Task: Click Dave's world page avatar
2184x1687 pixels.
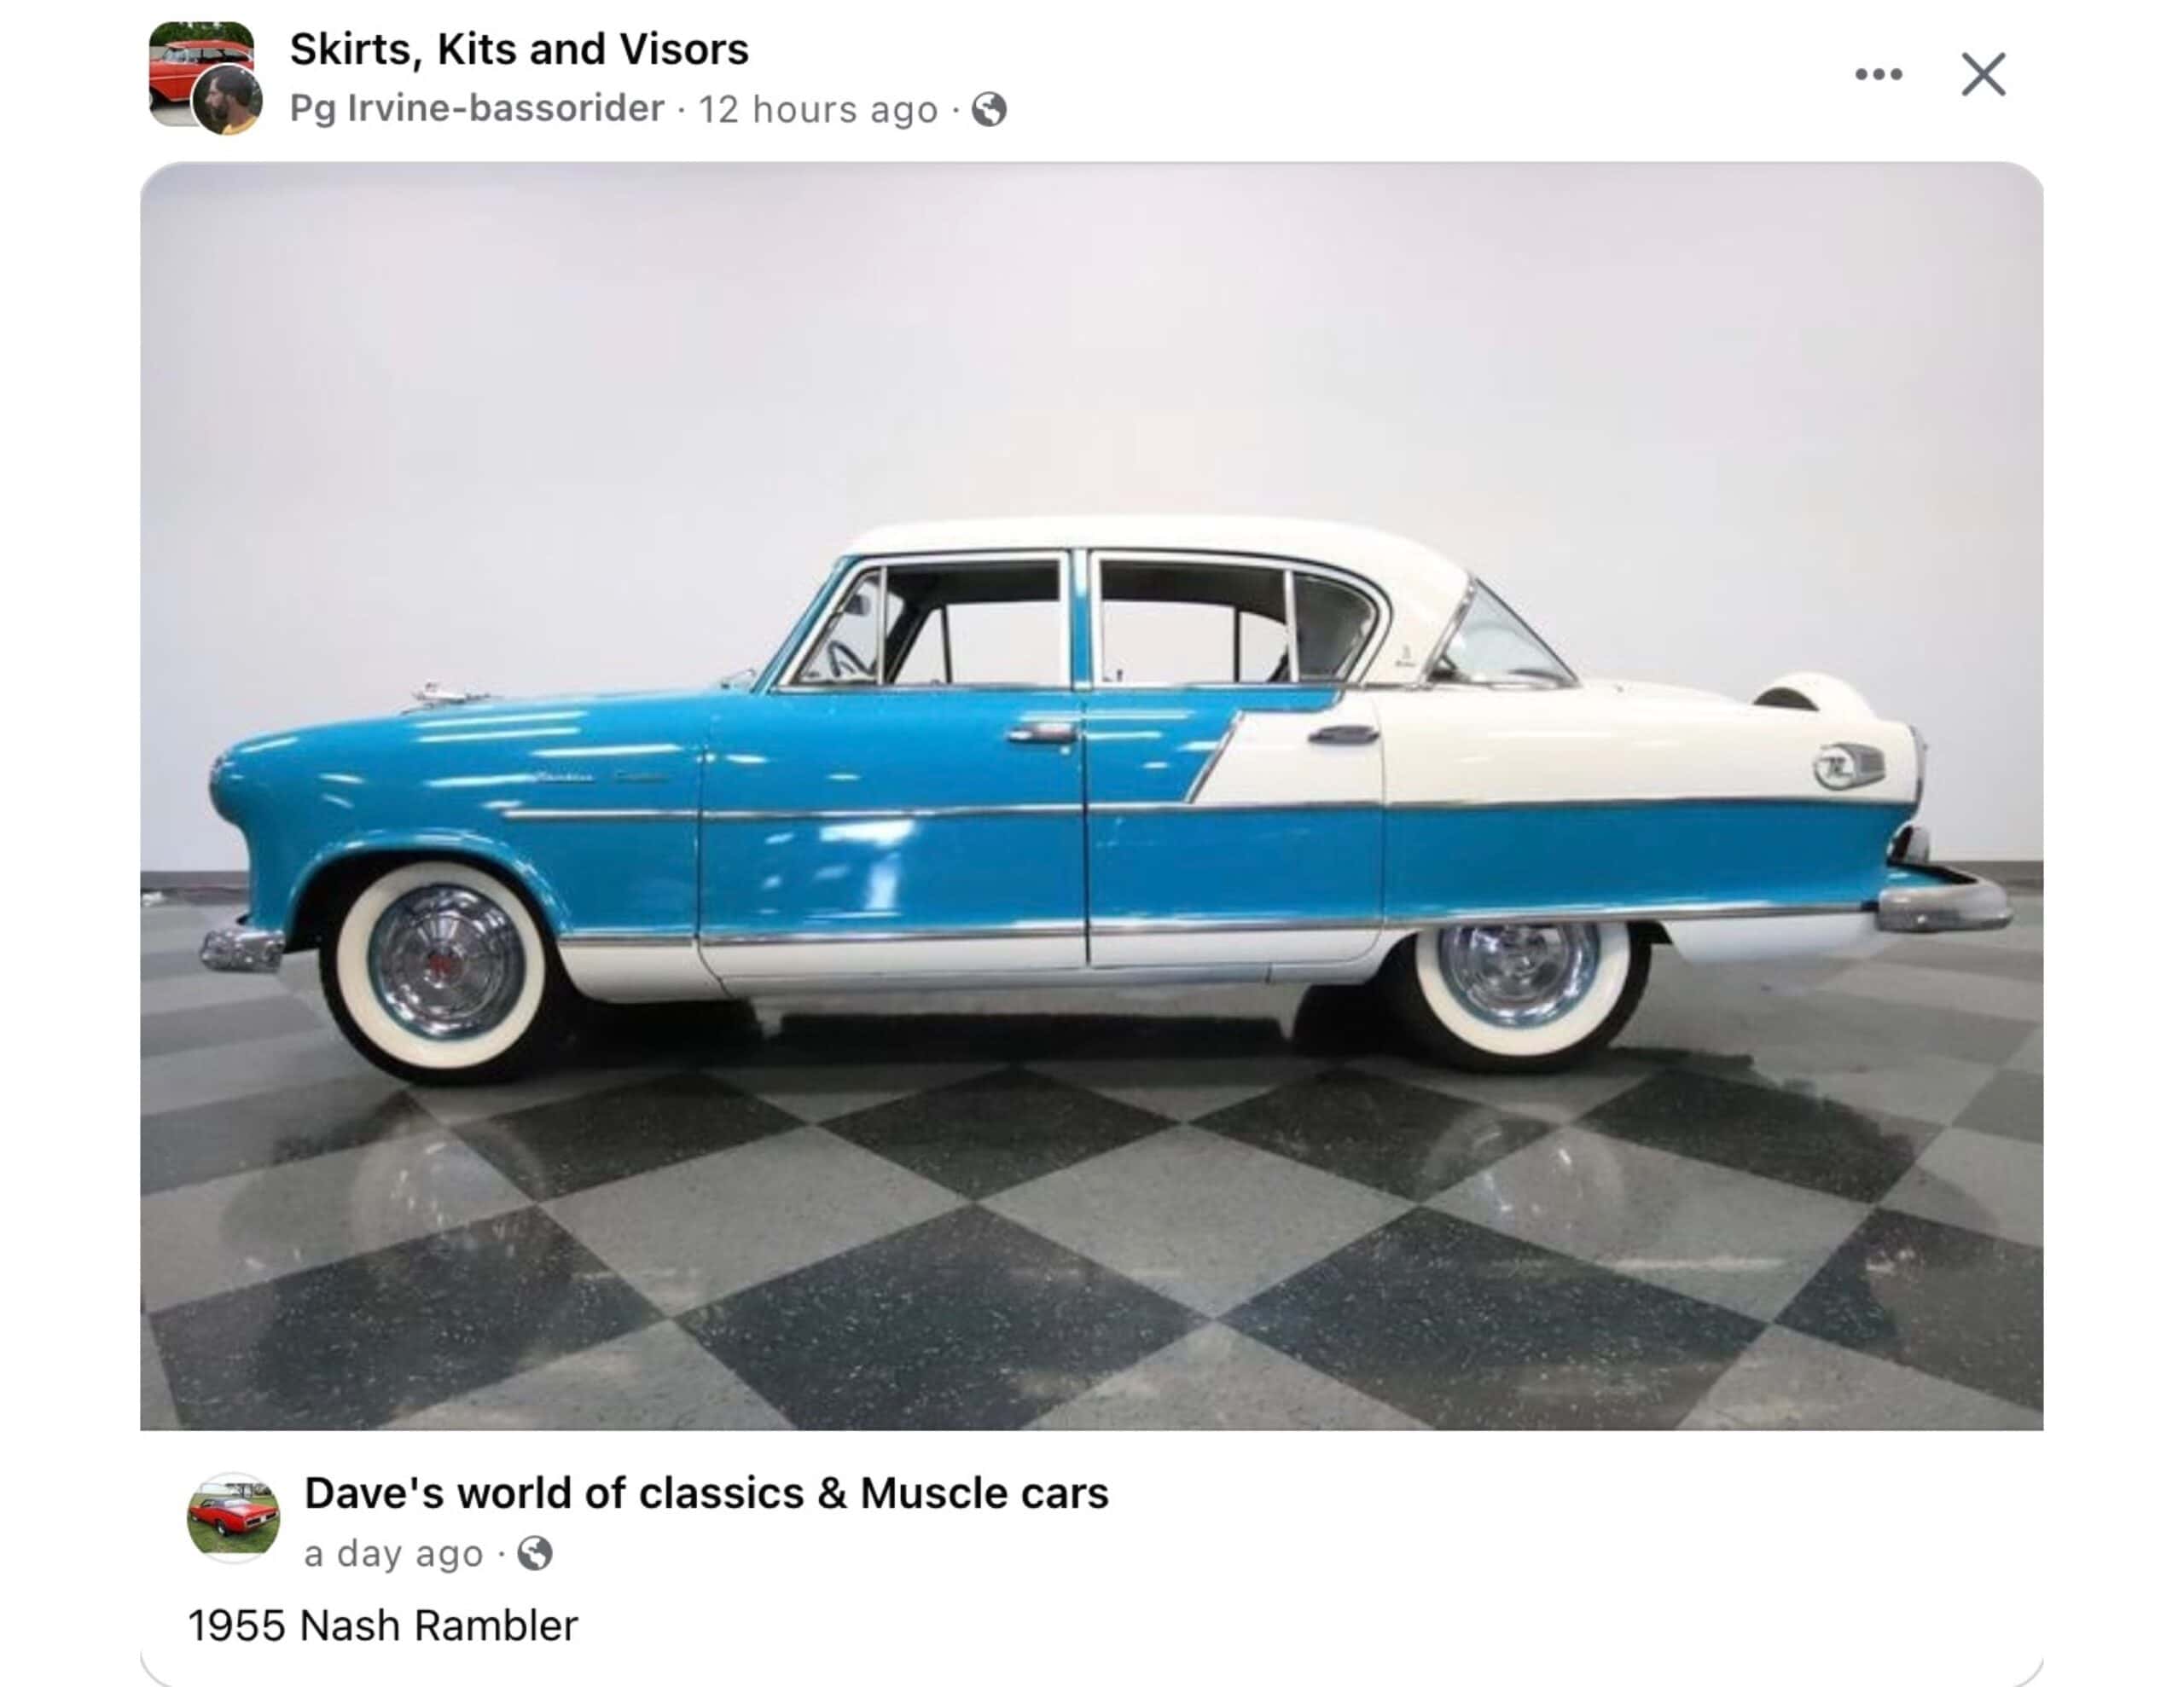Action: (234, 1517)
